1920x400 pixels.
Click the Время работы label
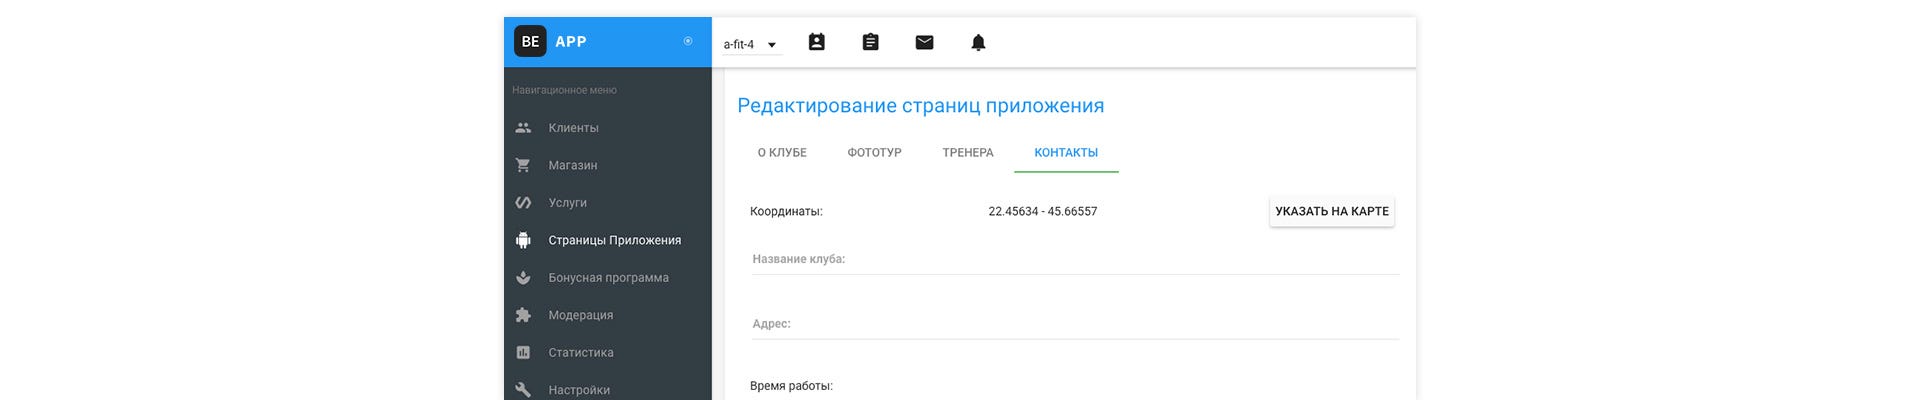[x=791, y=386]
